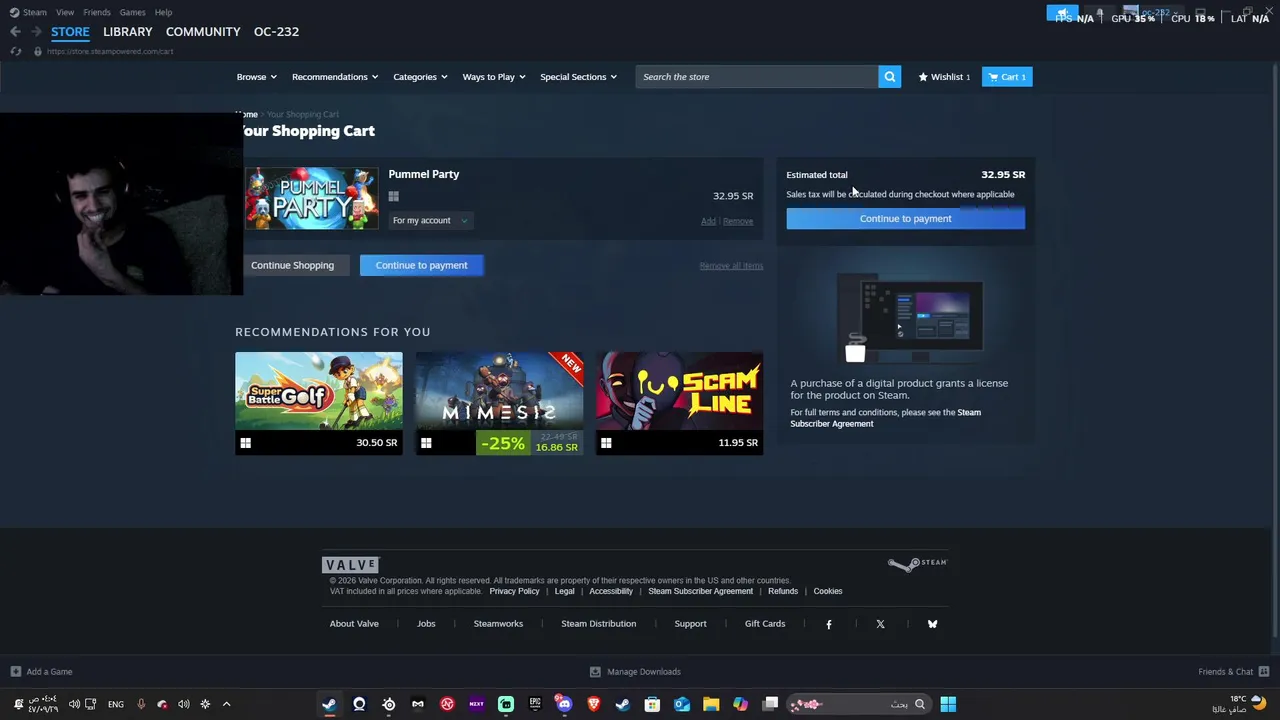
Task: Show hidden system tray icons chevron
Action: click(x=226, y=704)
